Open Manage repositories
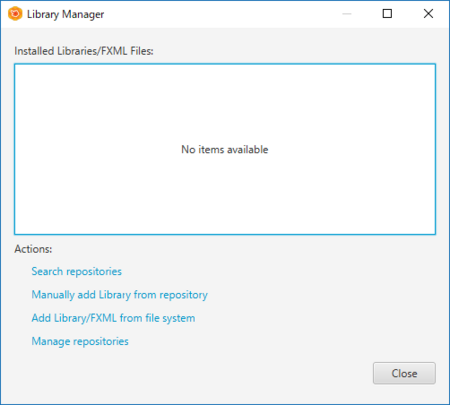This screenshot has height=405, width=450. click(x=80, y=342)
